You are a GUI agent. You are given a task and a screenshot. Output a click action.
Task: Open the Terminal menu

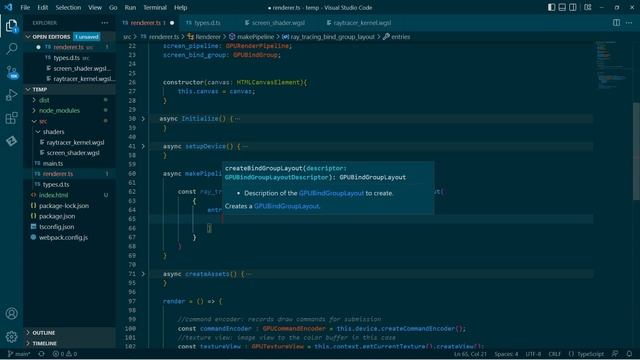(155, 7)
